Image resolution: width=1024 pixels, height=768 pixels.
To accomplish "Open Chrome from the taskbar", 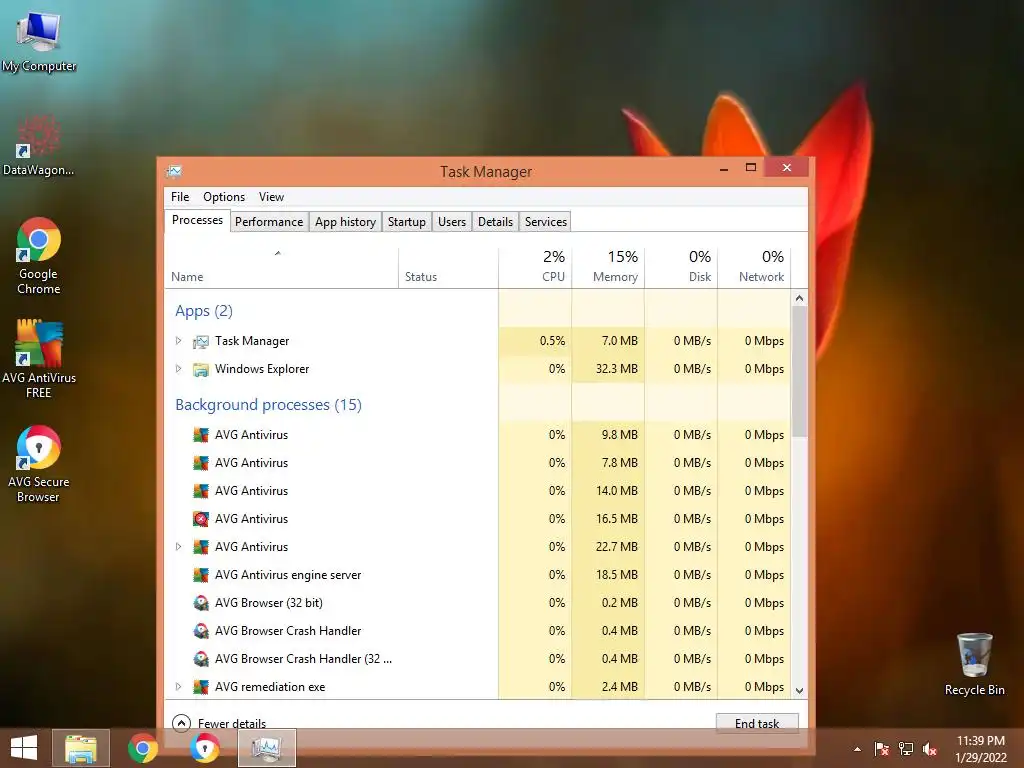I will click(x=143, y=748).
